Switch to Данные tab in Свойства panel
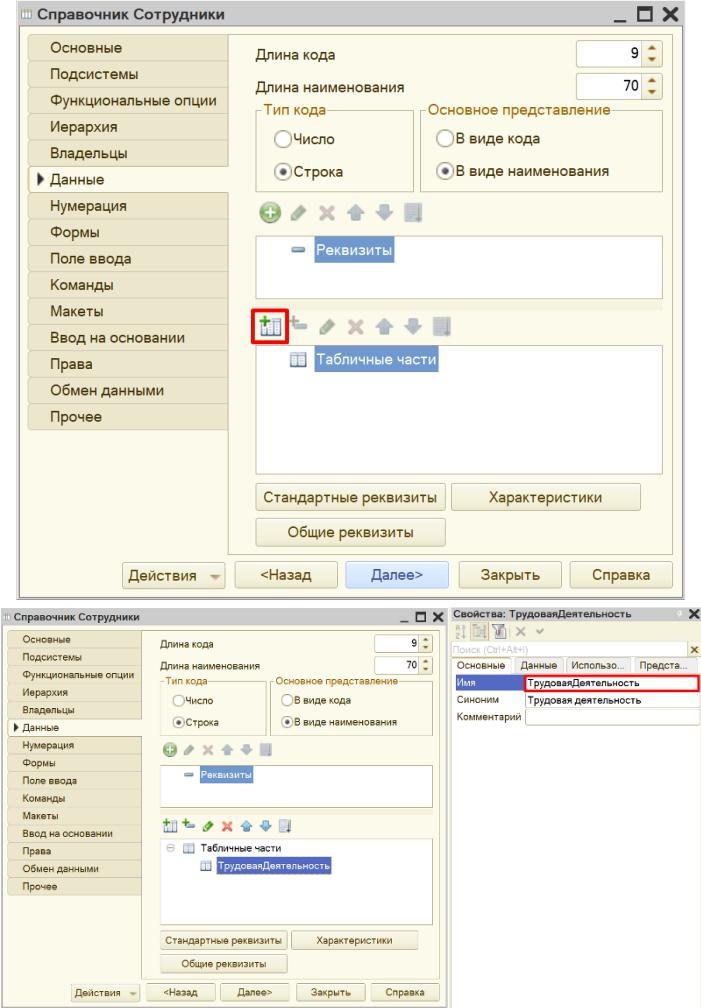 [539, 665]
